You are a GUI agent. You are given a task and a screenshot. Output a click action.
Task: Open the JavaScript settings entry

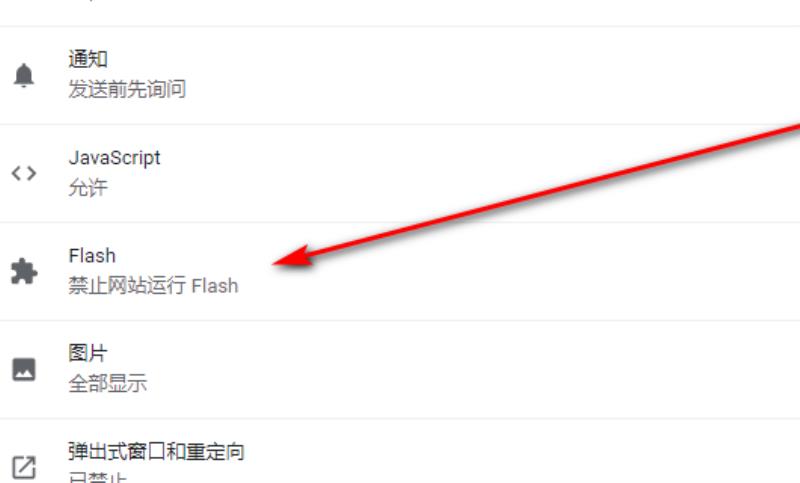(400, 173)
